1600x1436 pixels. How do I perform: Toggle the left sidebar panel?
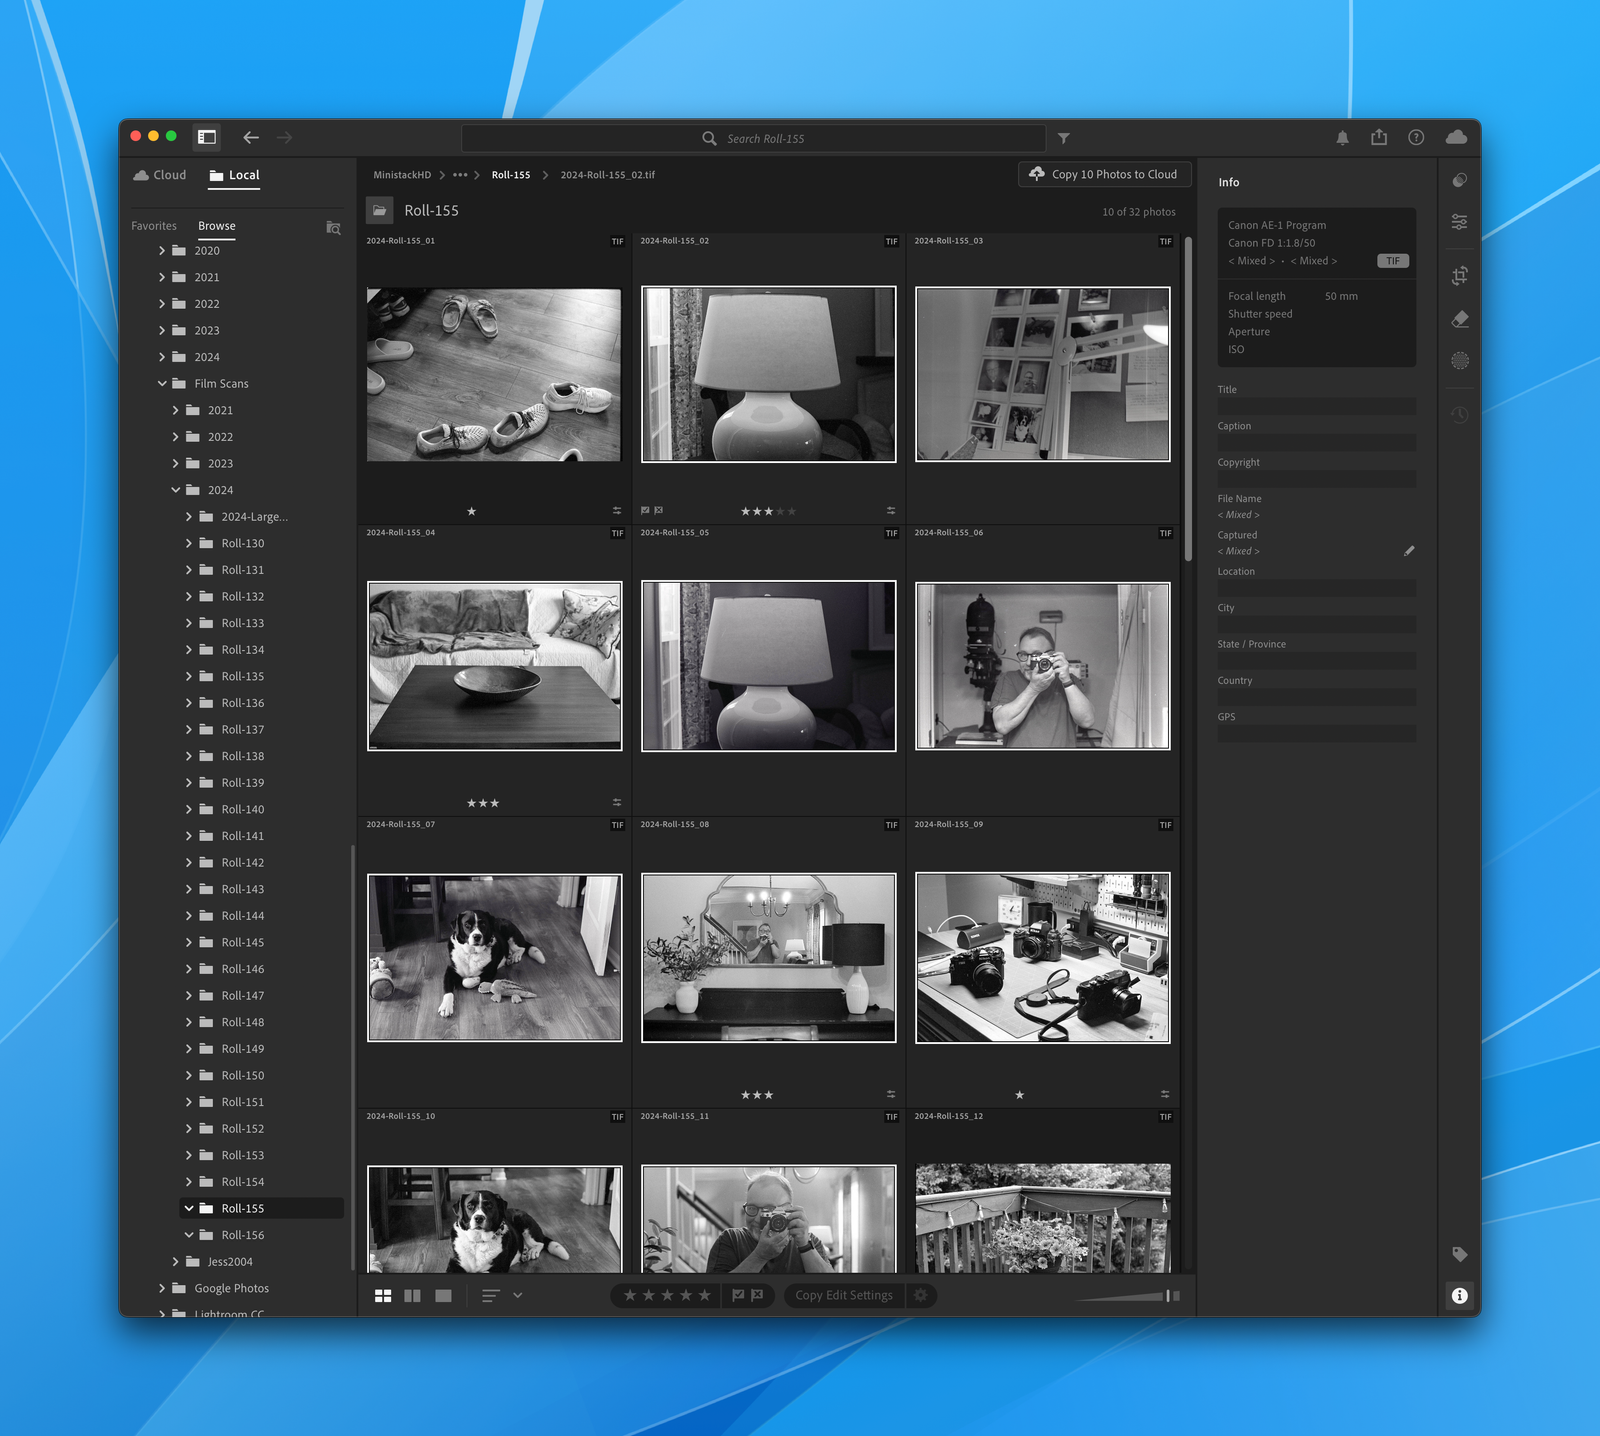click(207, 137)
